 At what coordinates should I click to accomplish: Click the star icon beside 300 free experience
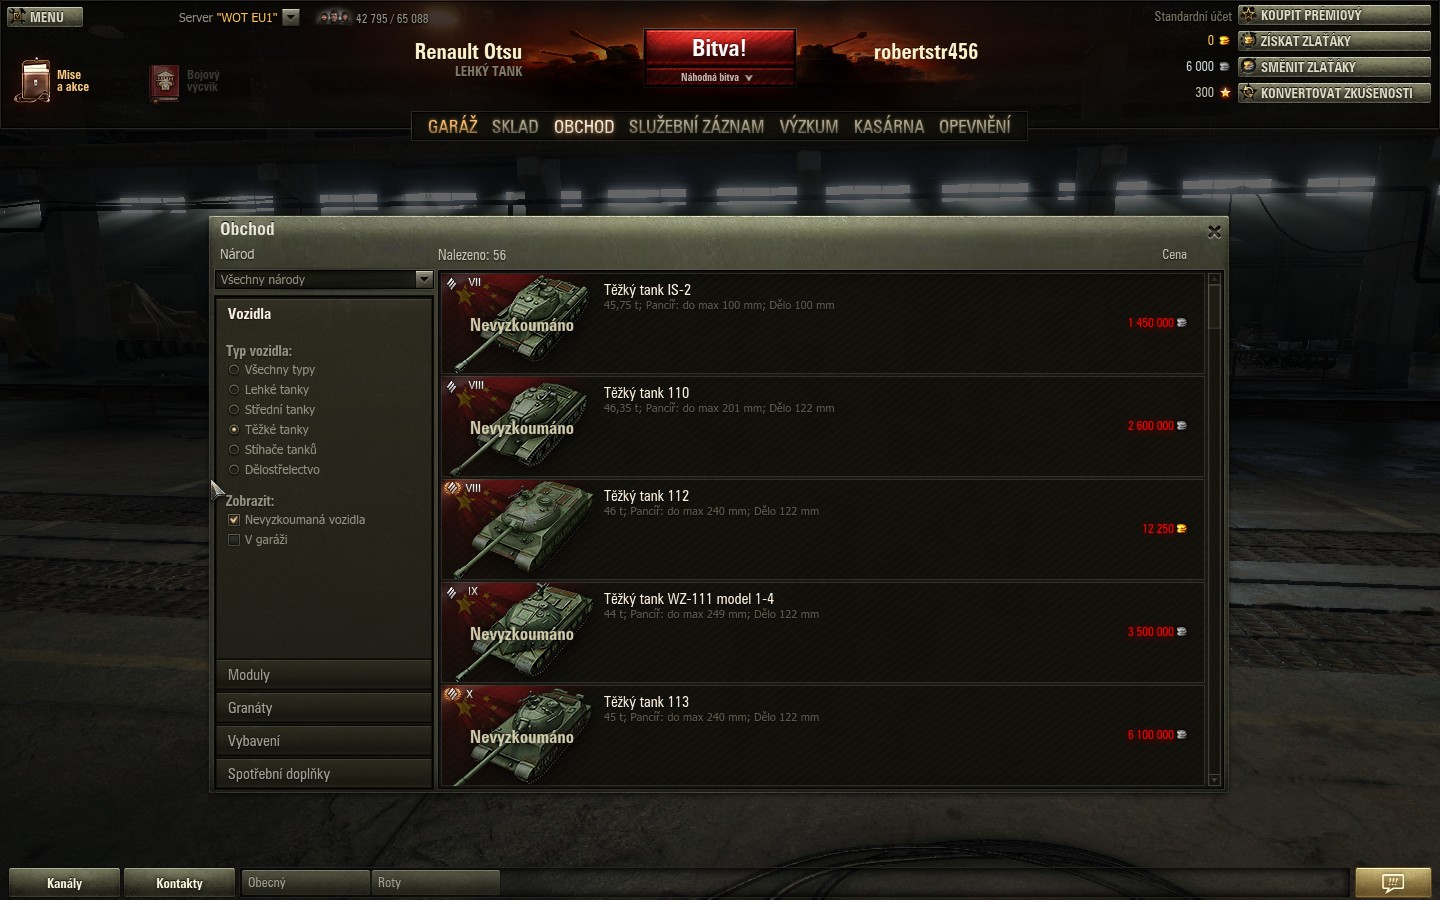(1224, 92)
